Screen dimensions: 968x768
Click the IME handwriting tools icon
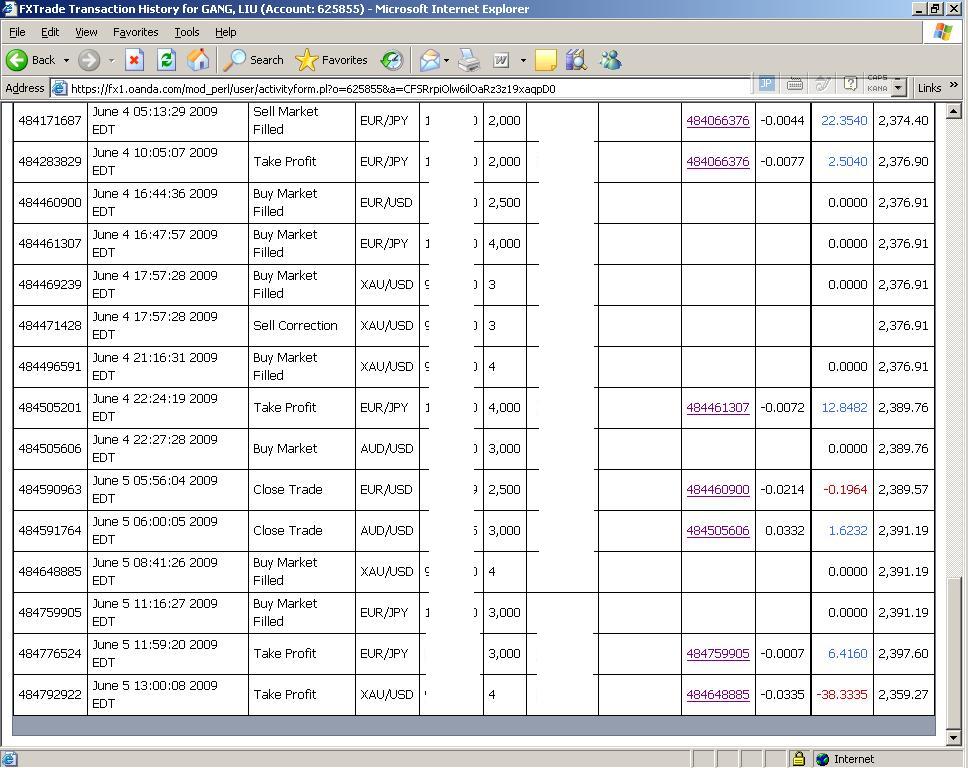(822, 83)
